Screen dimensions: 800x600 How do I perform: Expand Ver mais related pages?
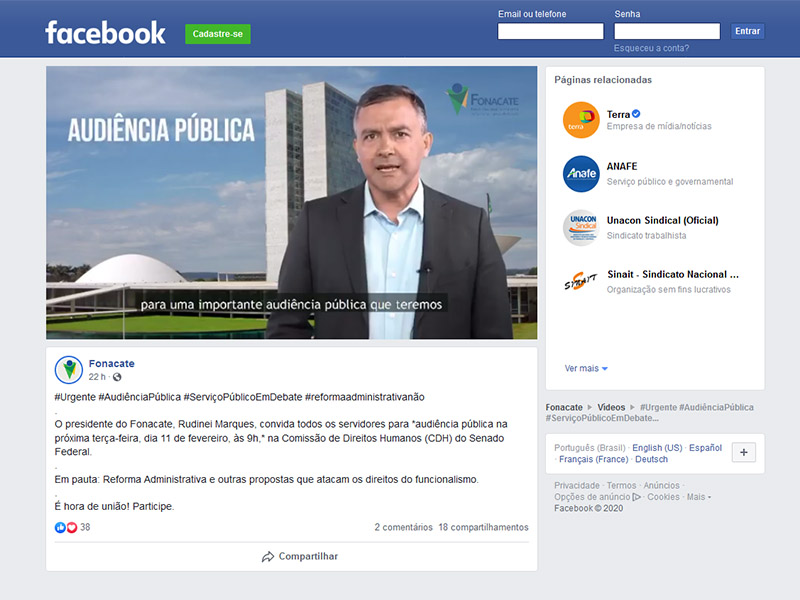(x=586, y=368)
